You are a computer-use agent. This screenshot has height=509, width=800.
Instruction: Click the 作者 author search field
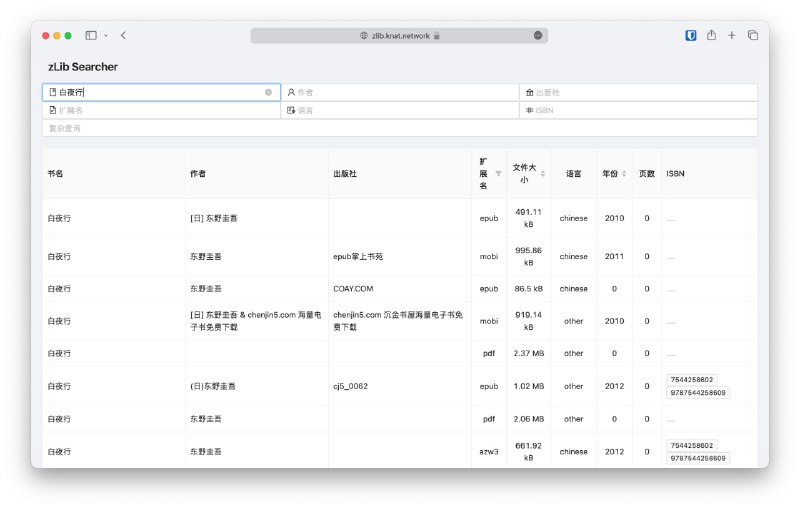pyautogui.click(x=400, y=92)
